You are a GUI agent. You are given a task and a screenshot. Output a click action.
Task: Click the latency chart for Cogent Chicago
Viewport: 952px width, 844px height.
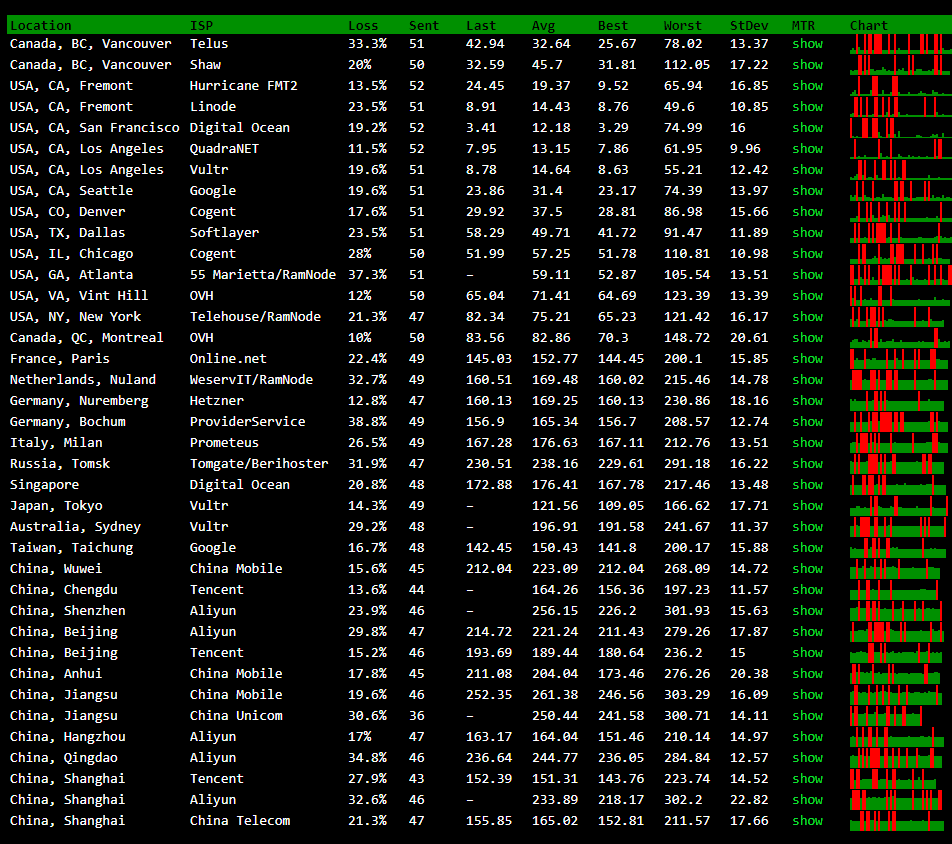point(899,254)
